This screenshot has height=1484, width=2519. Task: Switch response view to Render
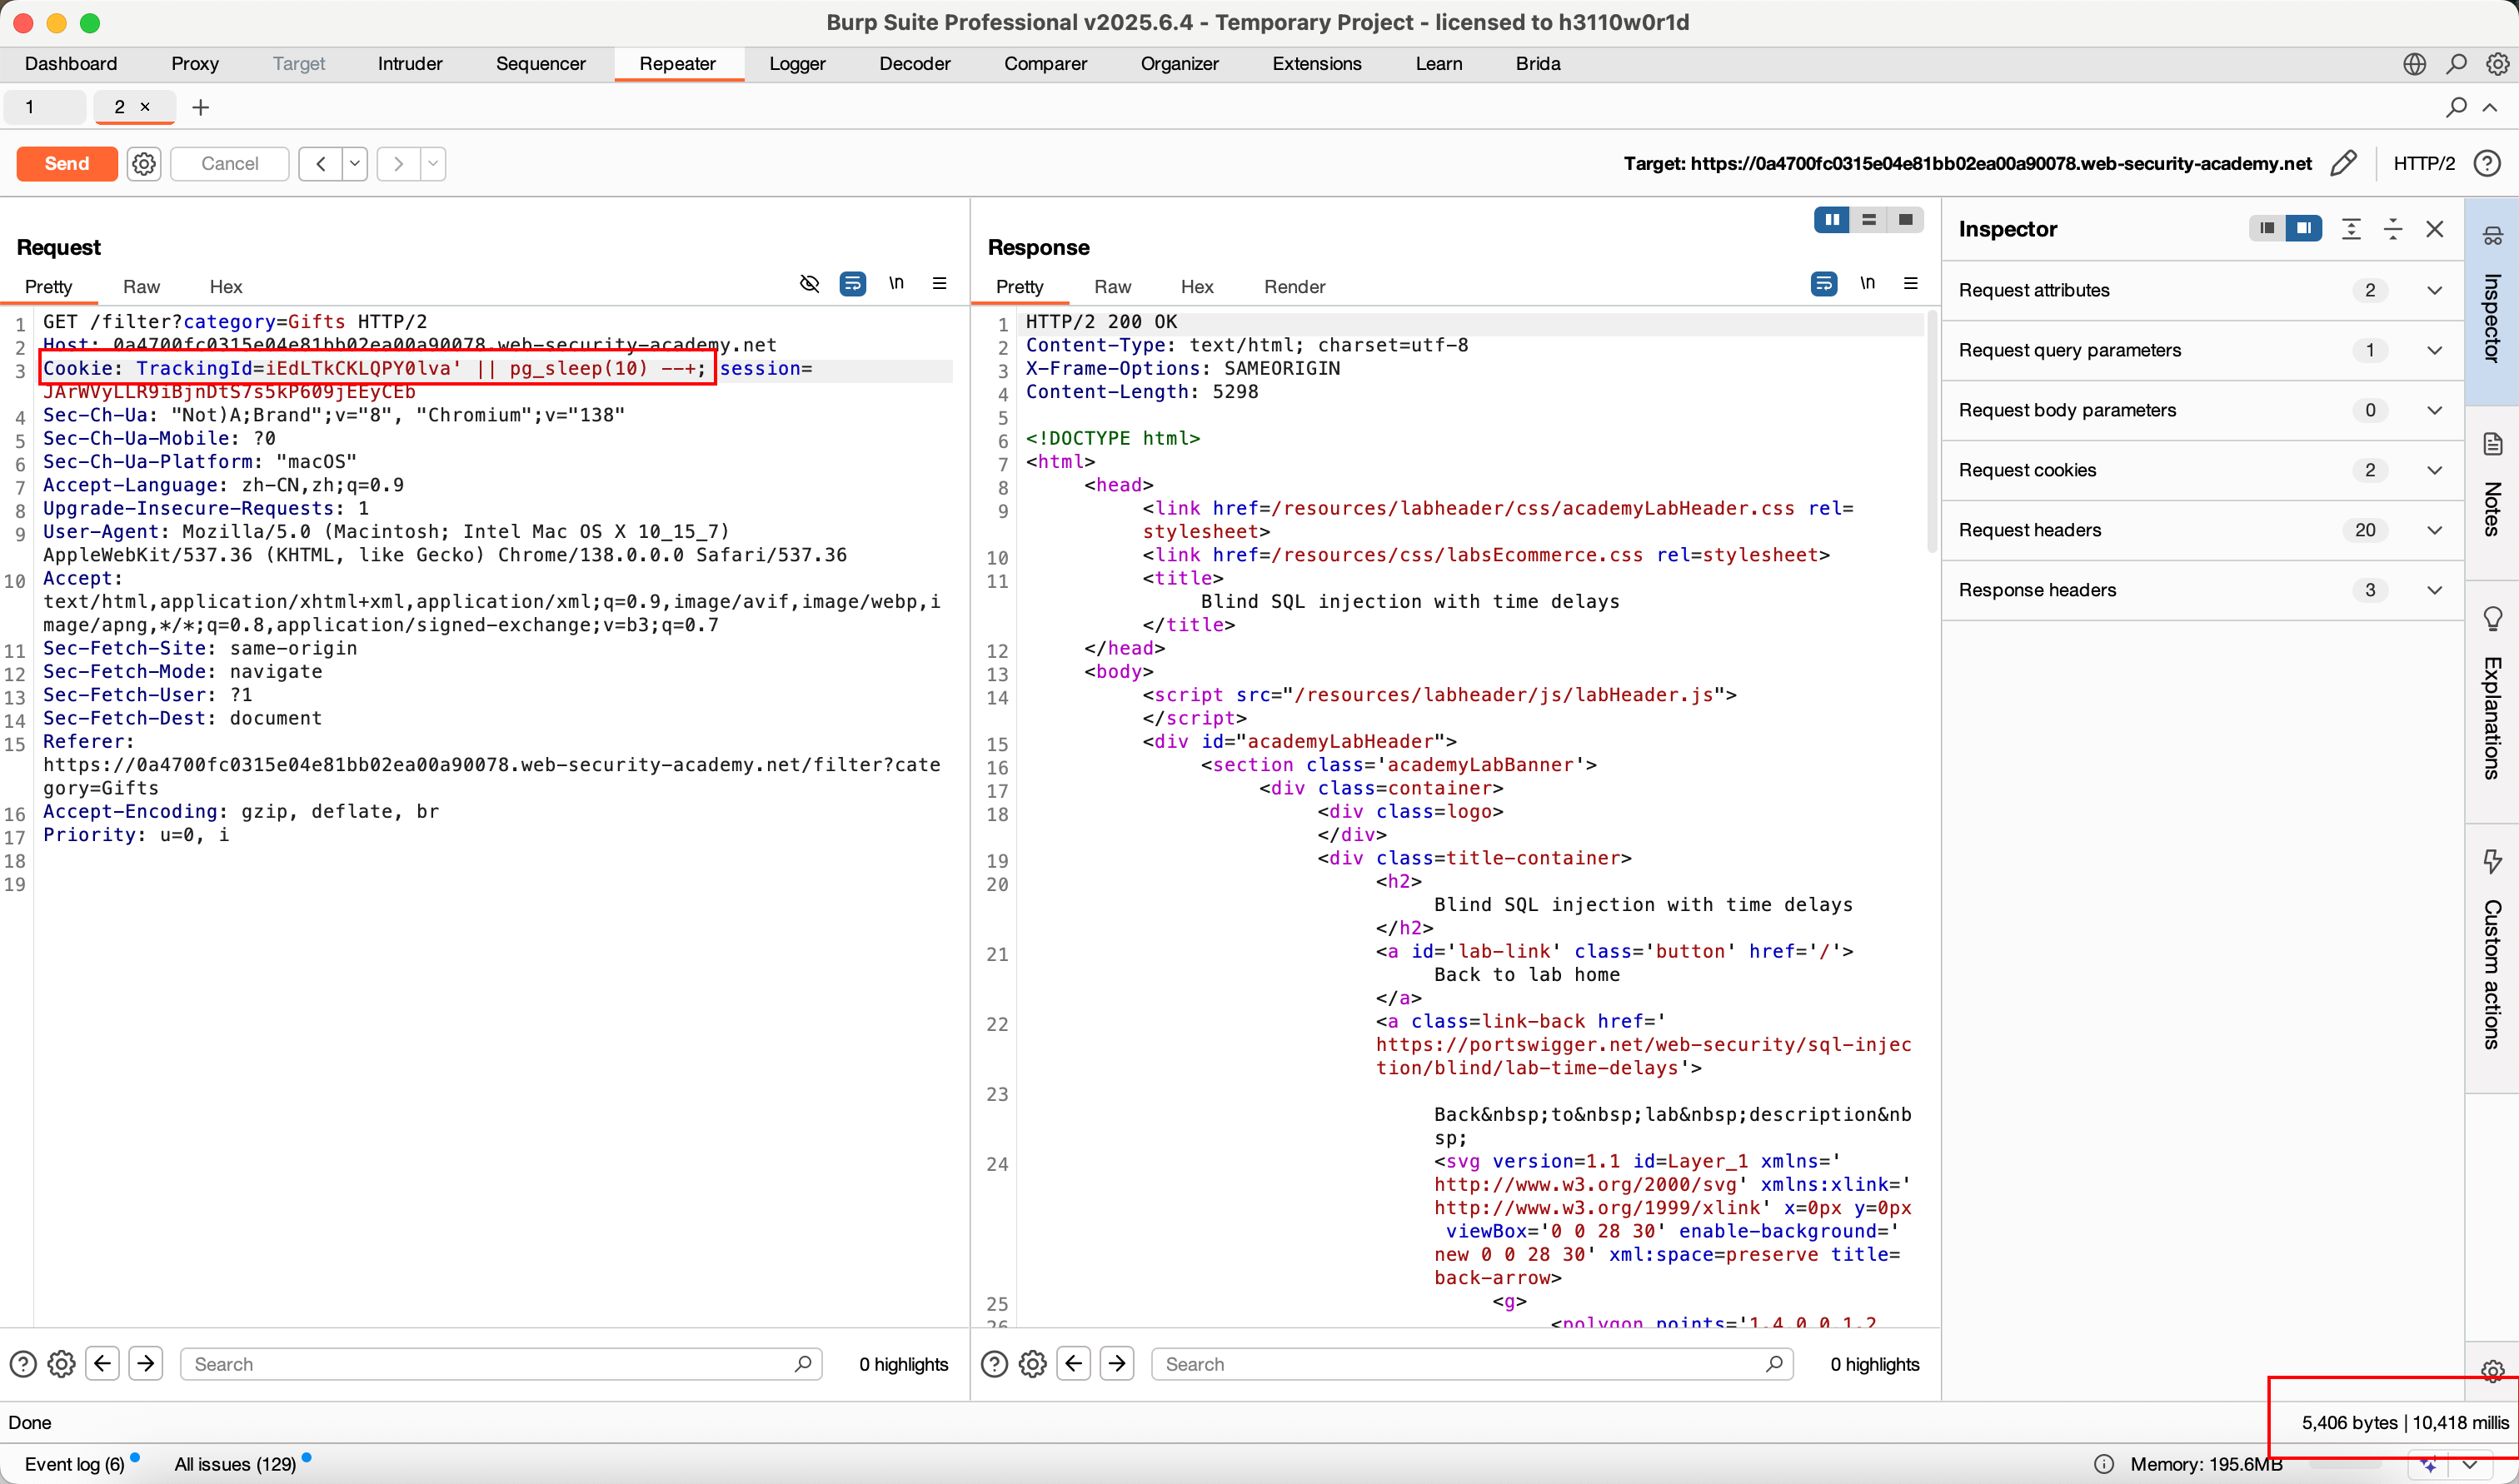point(1294,287)
